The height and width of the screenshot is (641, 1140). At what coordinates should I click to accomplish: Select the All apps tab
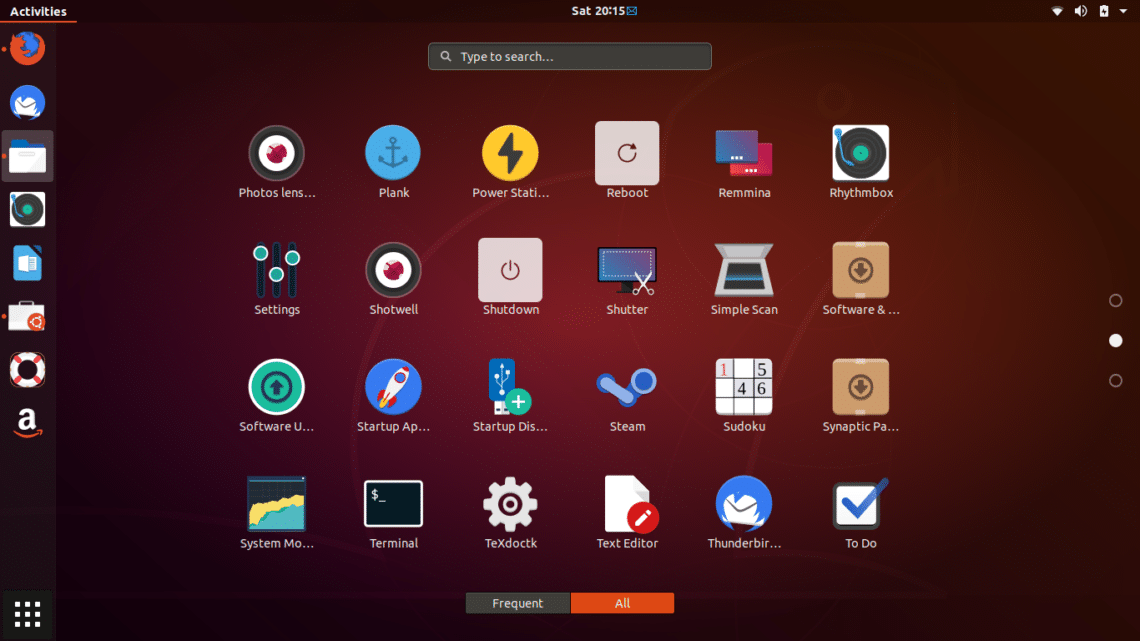coord(622,603)
